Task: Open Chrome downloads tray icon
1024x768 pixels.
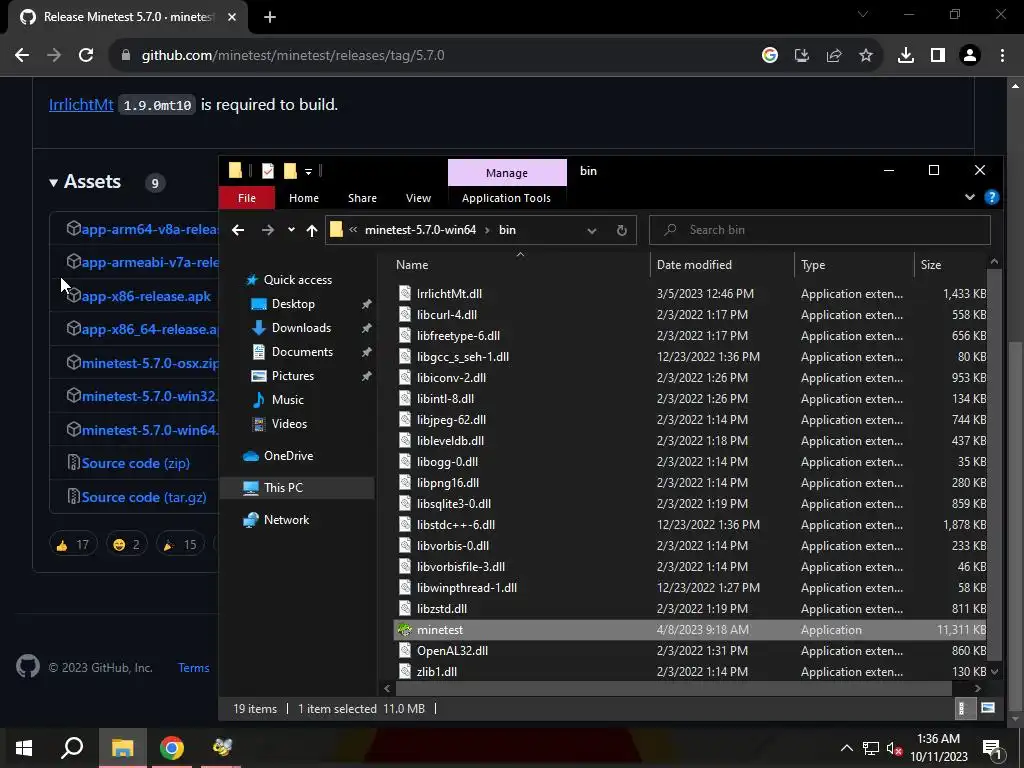Action: click(906, 56)
